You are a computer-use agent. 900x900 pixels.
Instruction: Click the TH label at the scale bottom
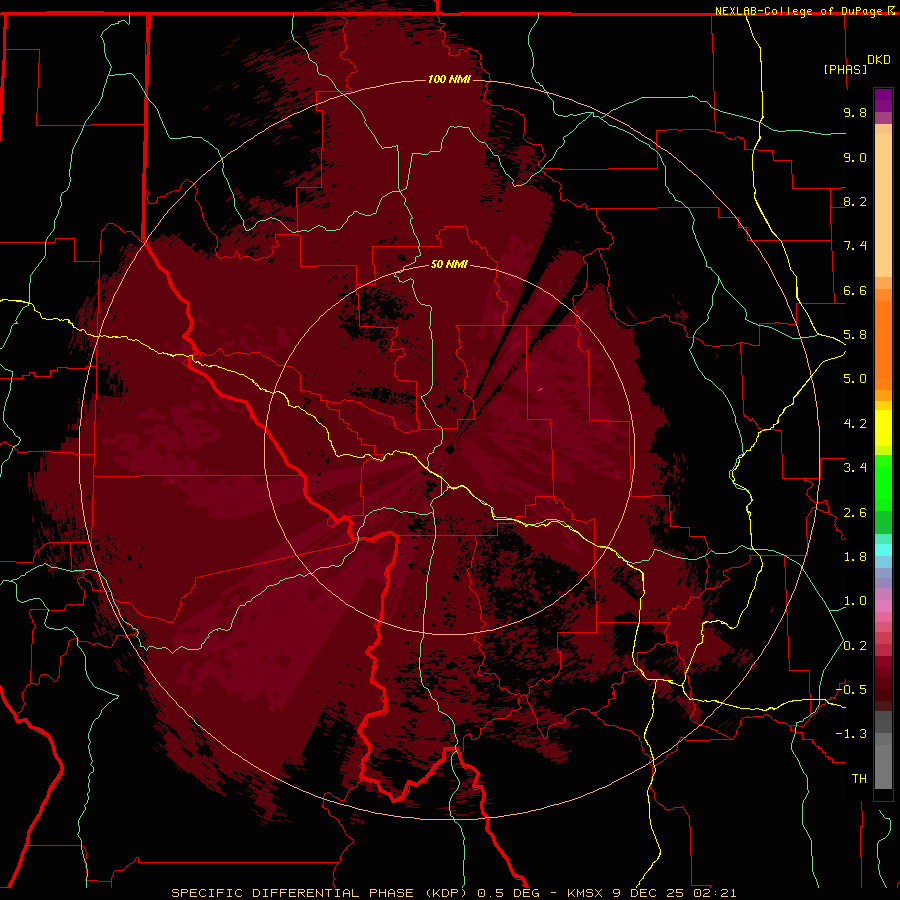(859, 779)
